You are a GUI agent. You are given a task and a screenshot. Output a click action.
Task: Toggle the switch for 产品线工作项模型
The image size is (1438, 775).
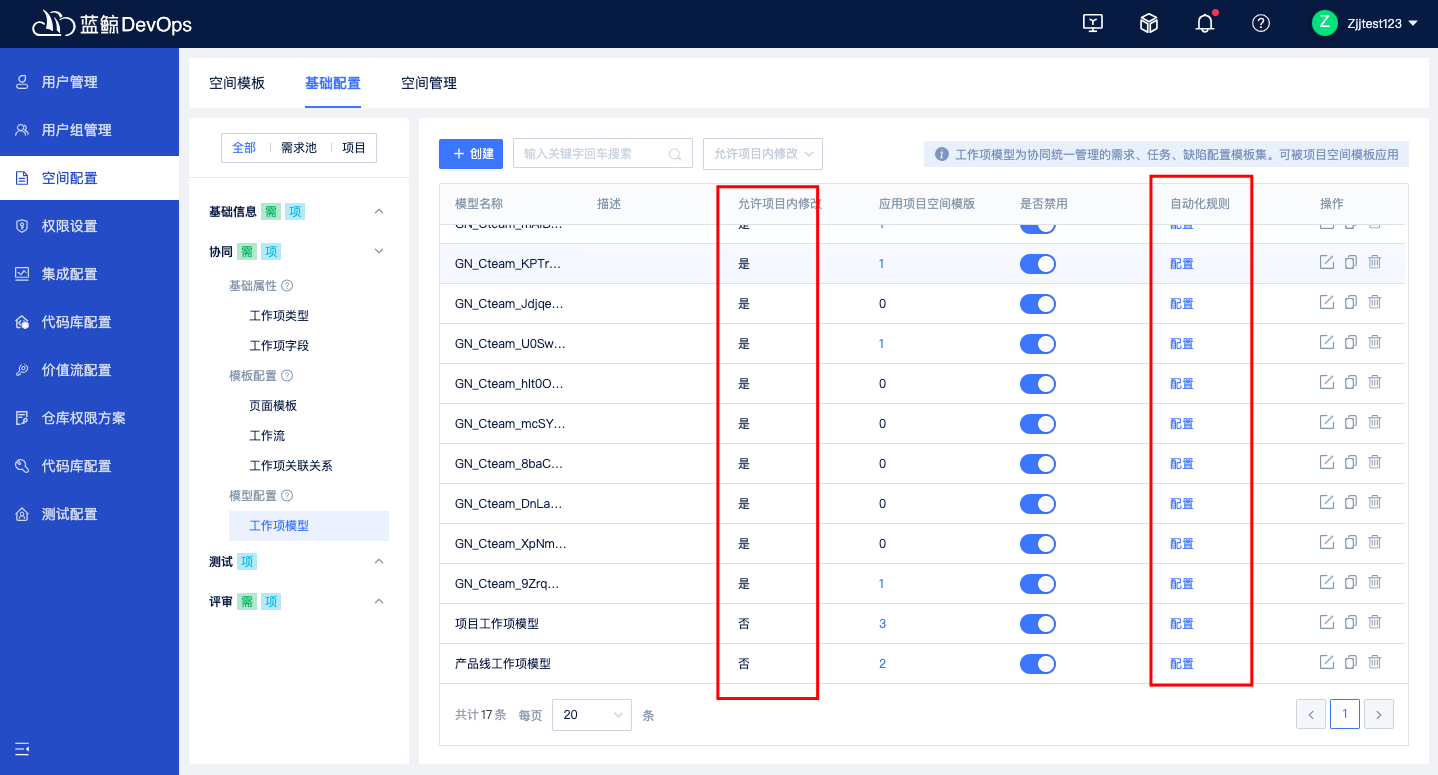1038,664
